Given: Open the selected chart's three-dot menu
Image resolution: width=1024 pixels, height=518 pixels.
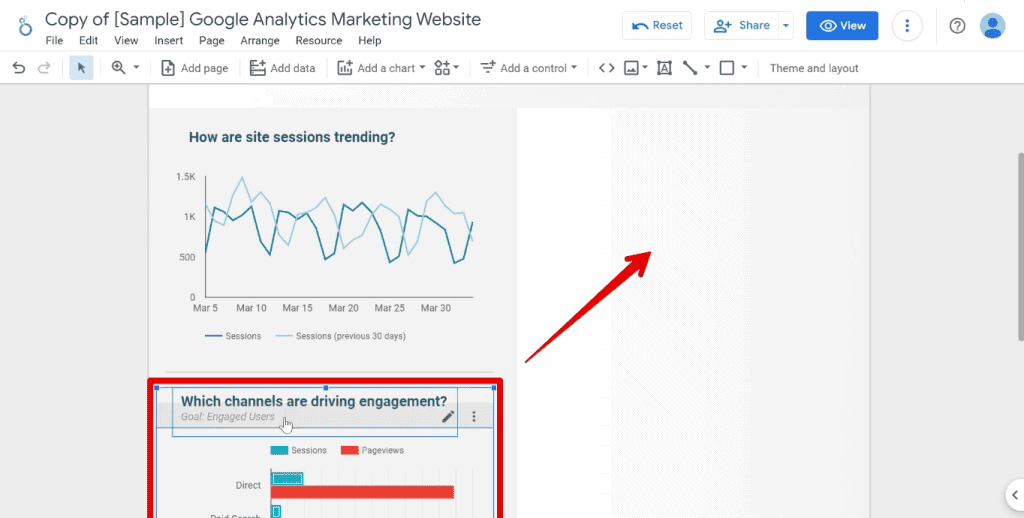Looking at the screenshot, I should pos(474,416).
